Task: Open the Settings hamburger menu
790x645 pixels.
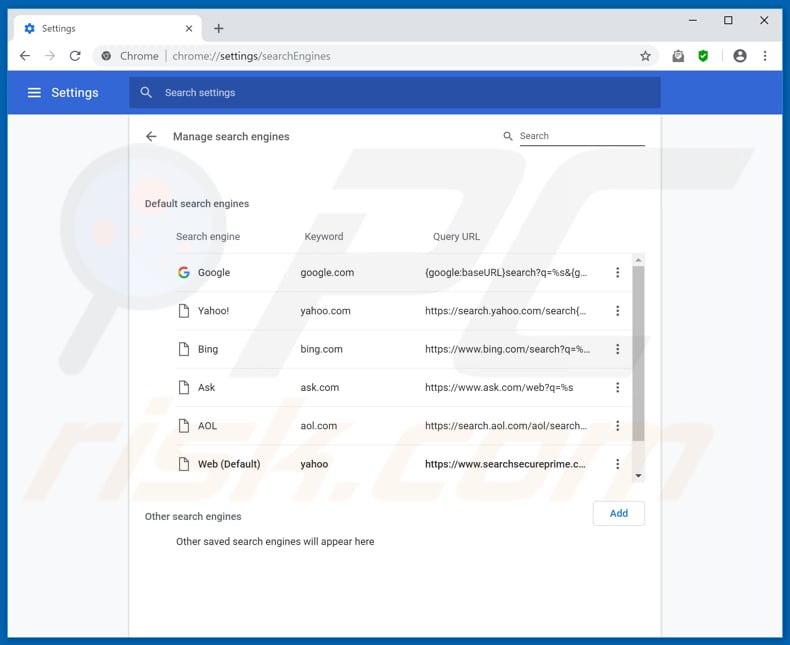Action: coord(34,93)
